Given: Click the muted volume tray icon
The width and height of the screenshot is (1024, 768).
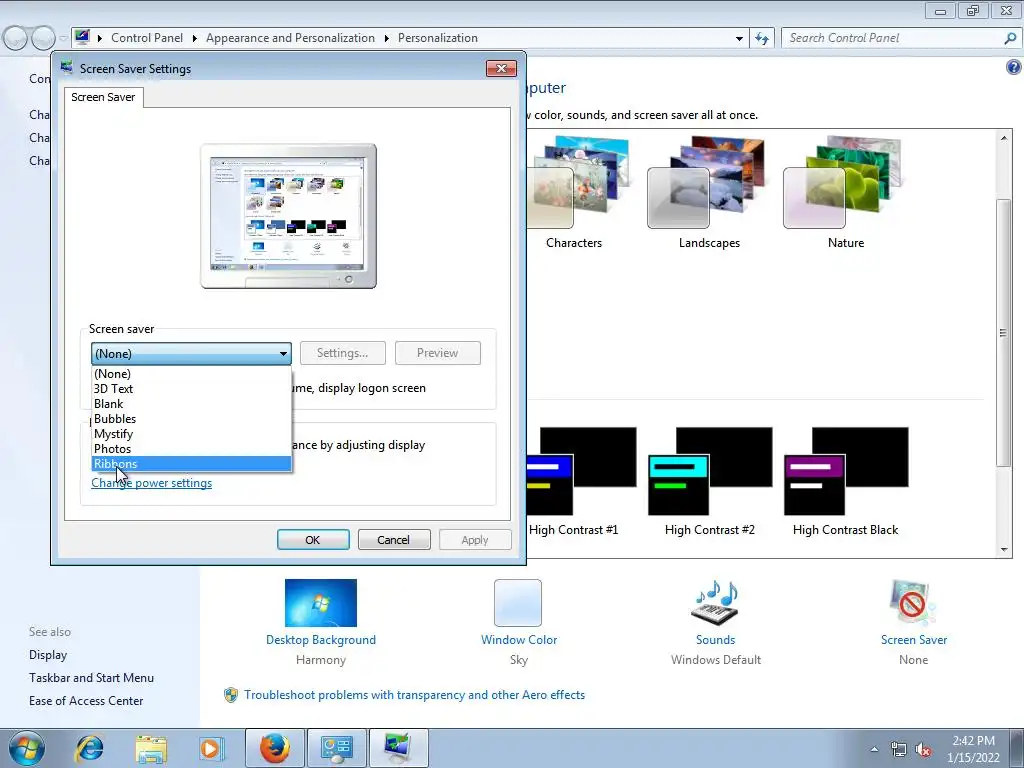Looking at the screenshot, I should tap(923, 750).
